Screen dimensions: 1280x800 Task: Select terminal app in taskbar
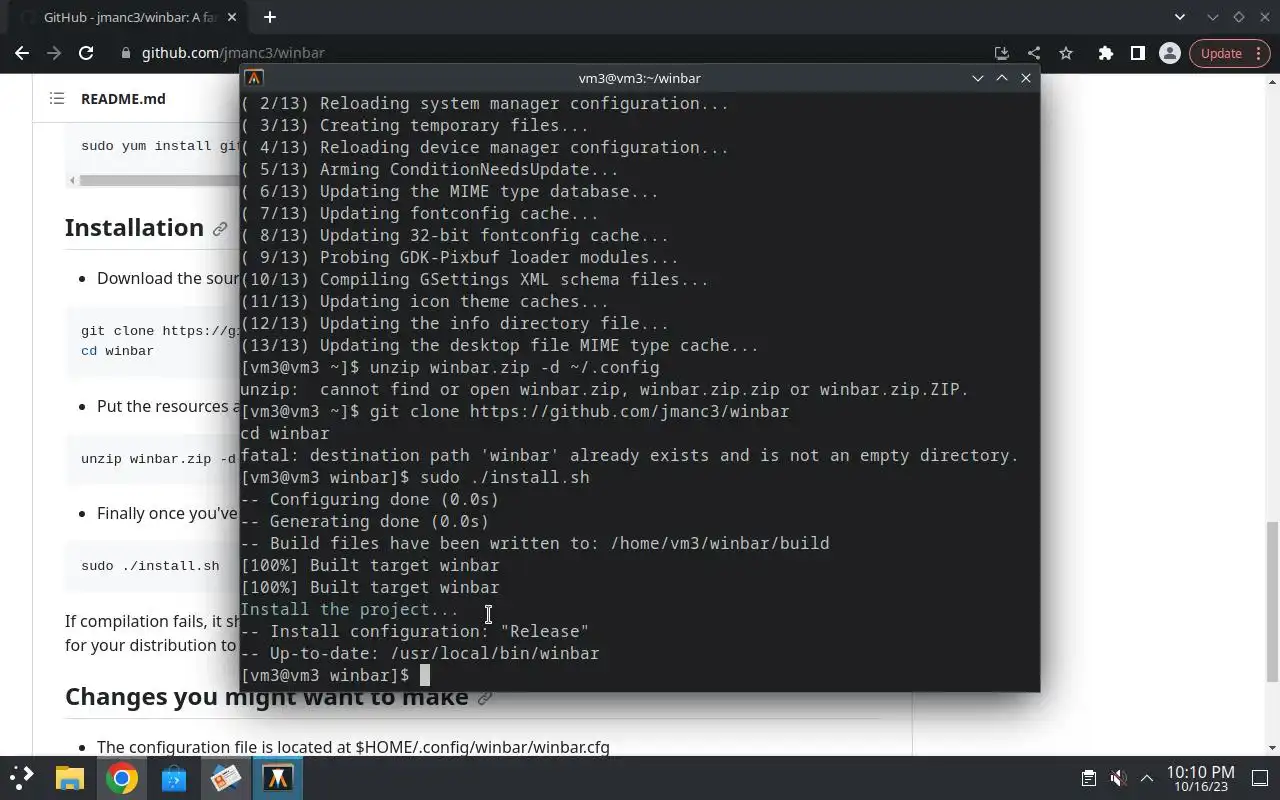tap(278, 778)
